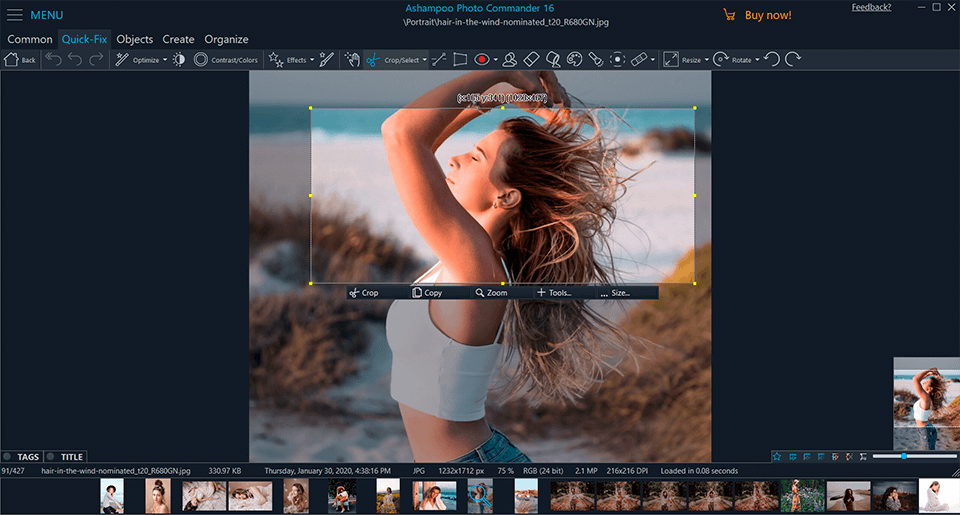
Task: Select the bandage repair tool
Action: (x=639, y=59)
